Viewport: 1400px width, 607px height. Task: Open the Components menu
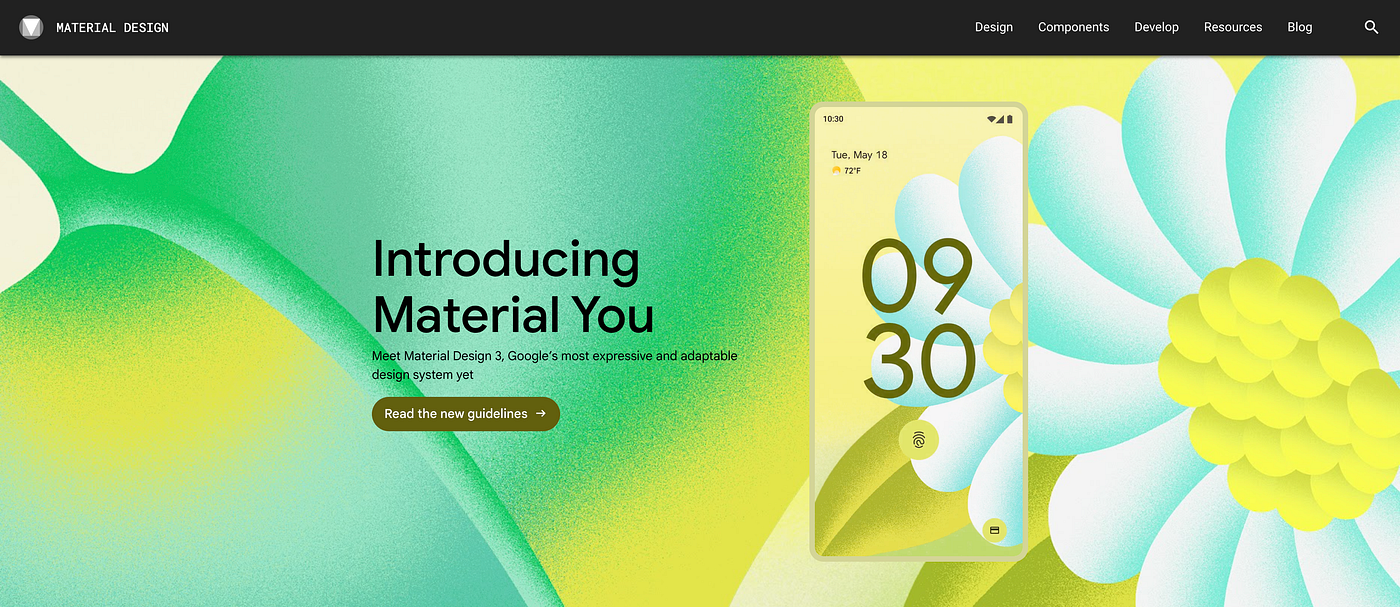(x=1073, y=27)
